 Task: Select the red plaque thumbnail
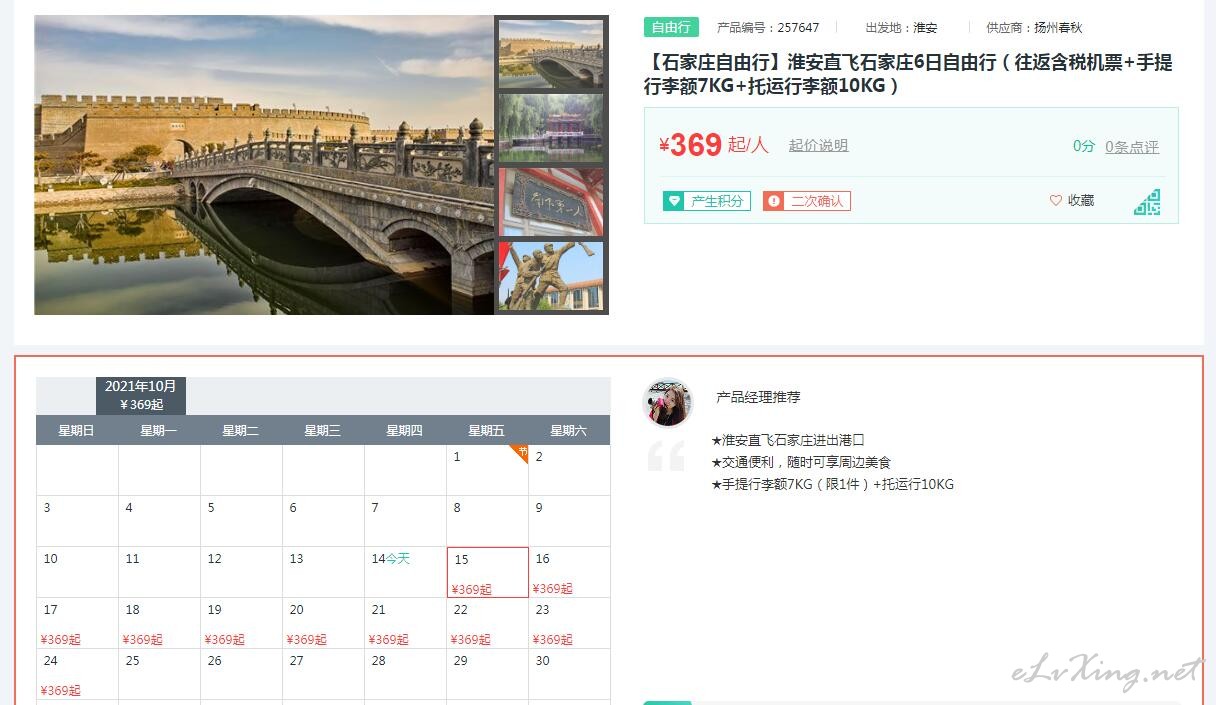coord(551,202)
